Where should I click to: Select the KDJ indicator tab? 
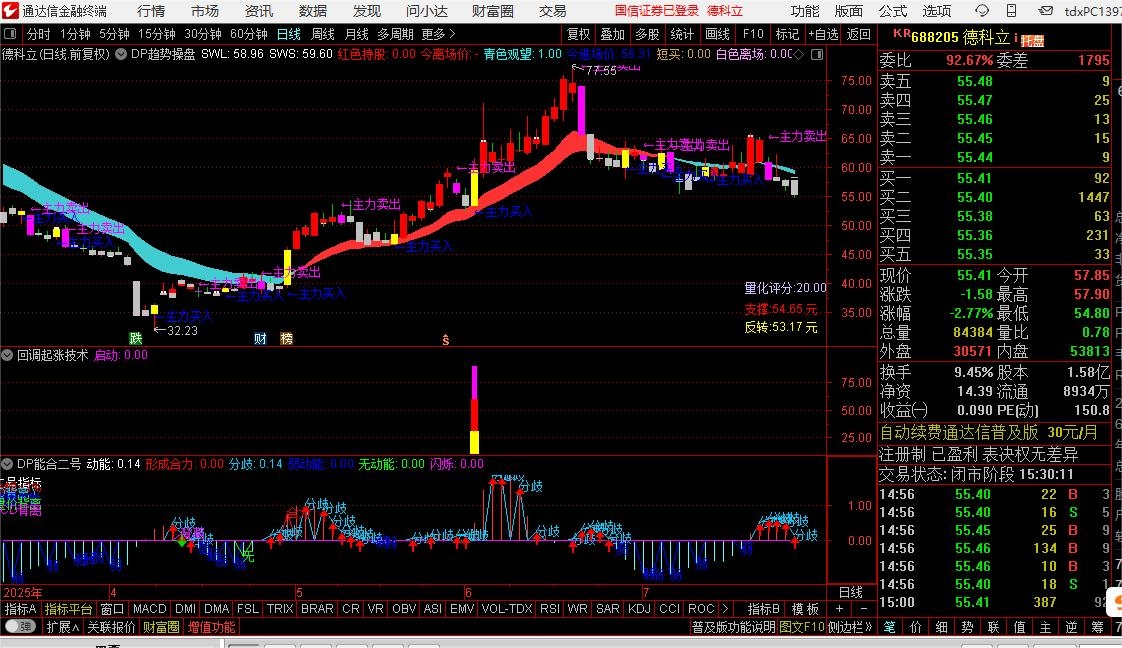pos(639,609)
